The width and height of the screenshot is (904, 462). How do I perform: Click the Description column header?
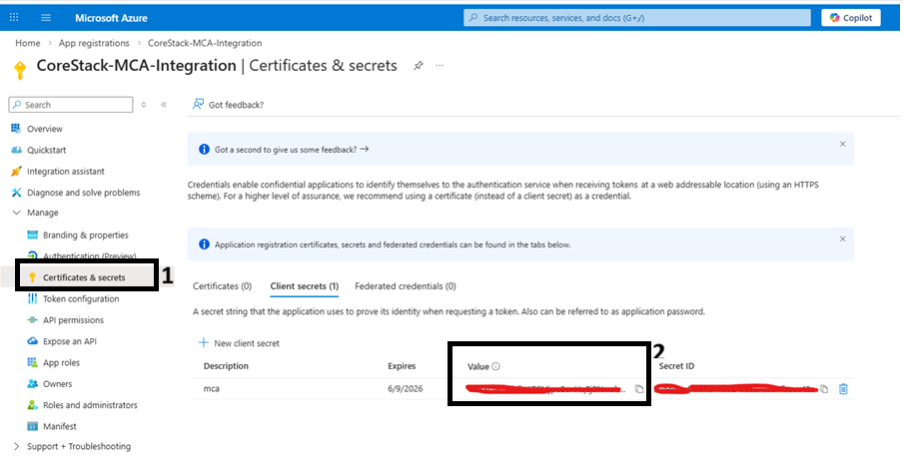[x=226, y=366]
